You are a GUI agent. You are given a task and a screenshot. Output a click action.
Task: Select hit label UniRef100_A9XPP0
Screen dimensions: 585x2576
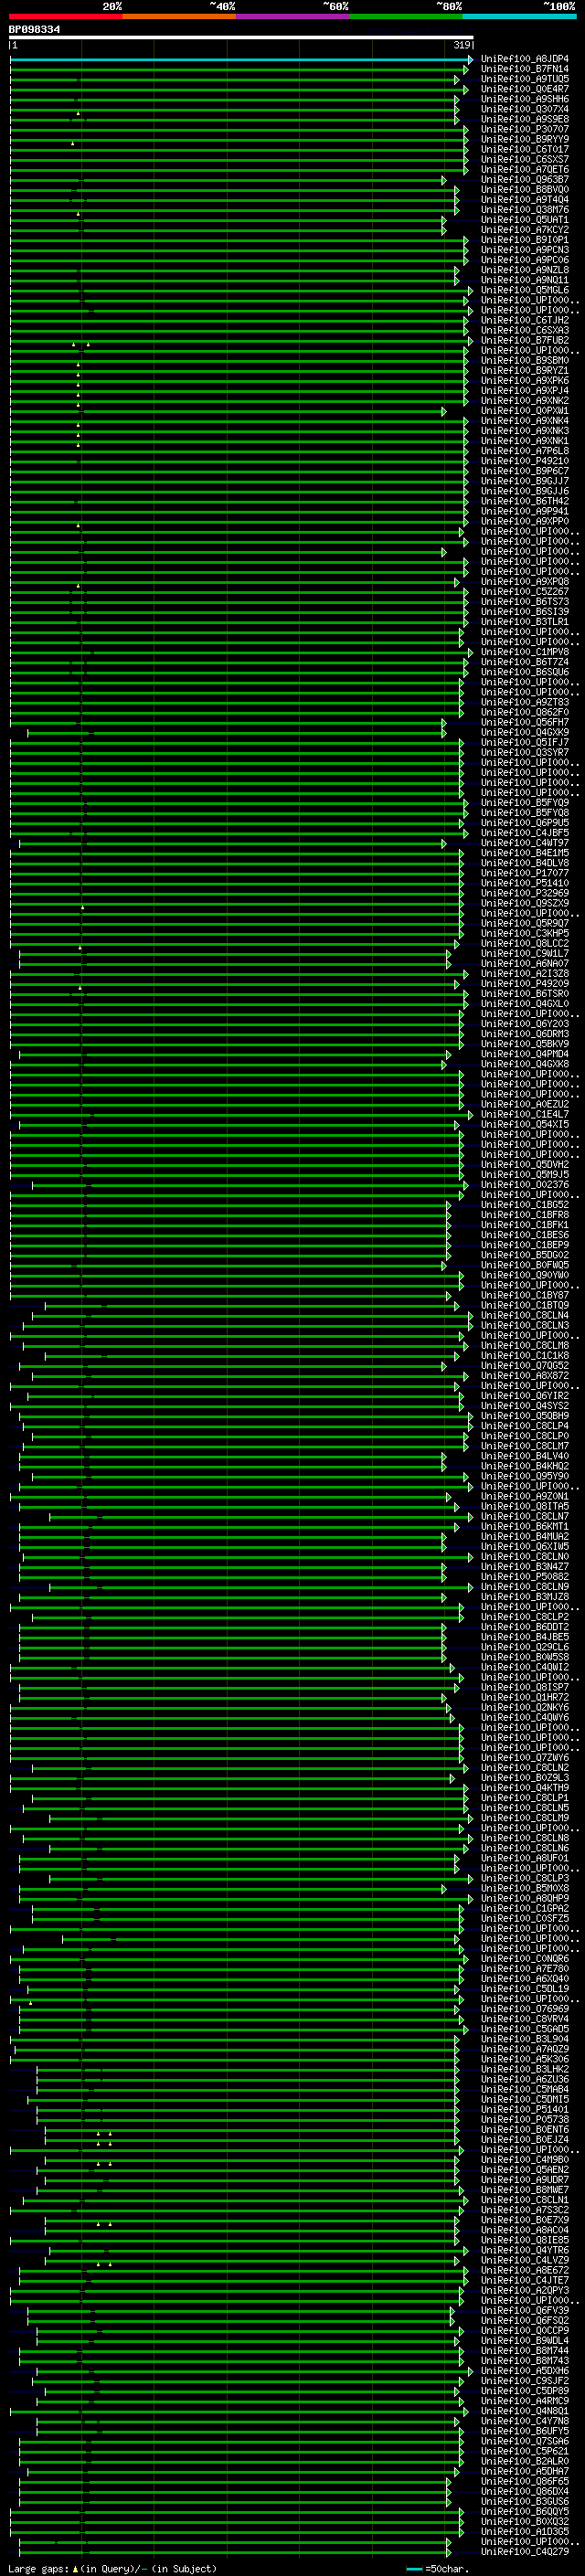tap(525, 522)
